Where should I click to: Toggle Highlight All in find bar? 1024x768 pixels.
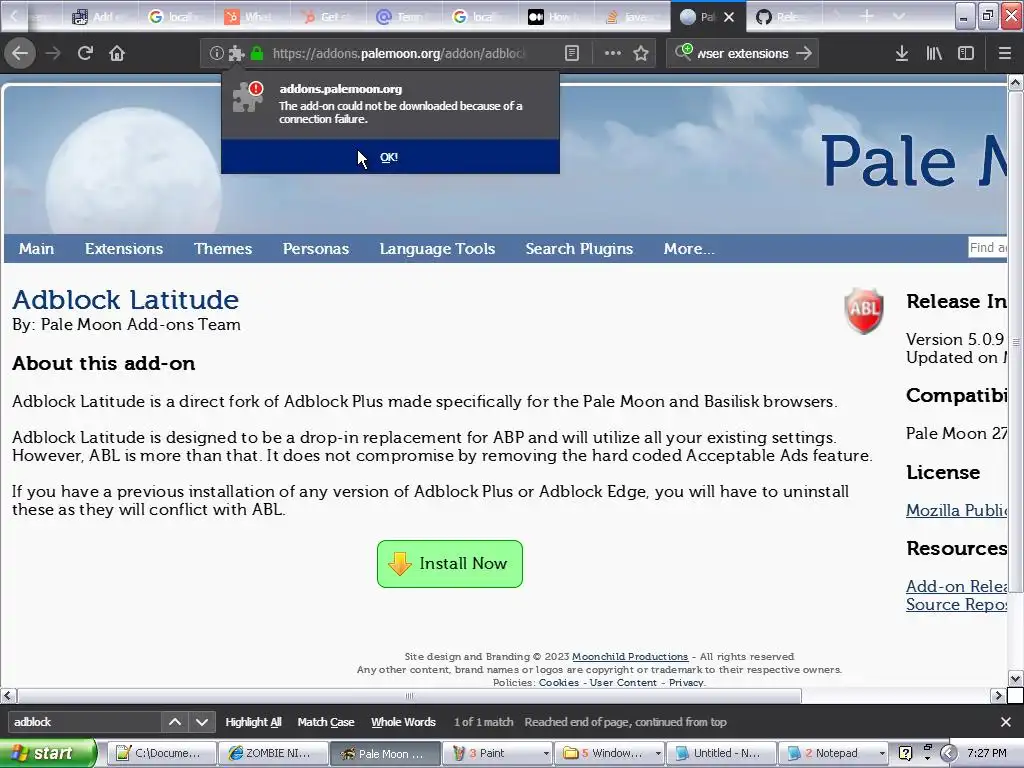[253, 722]
